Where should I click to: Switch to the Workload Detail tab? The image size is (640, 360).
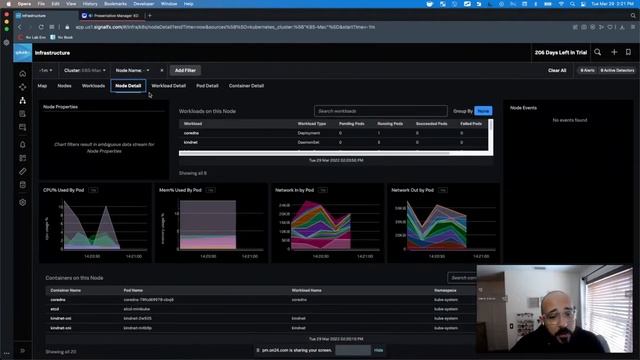click(169, 86)
